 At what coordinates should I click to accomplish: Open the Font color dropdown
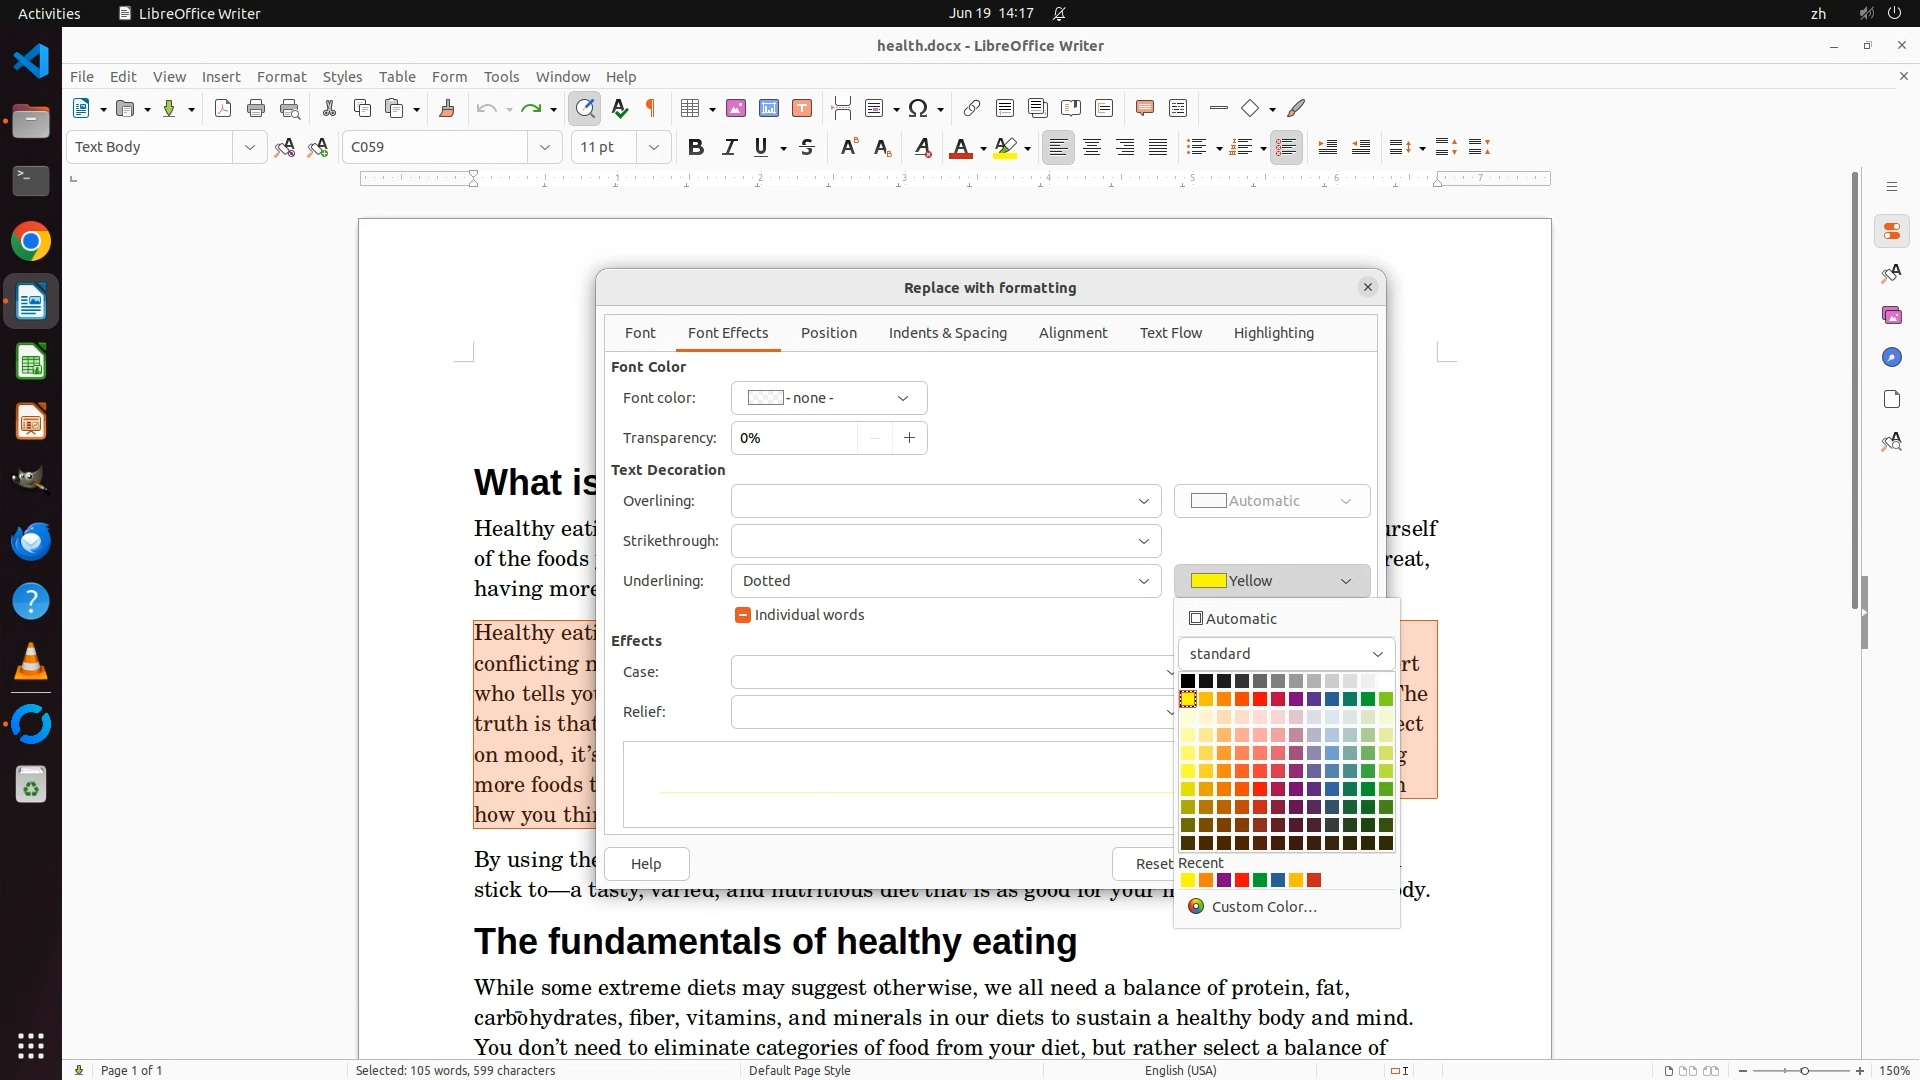(x=828, y=398)
